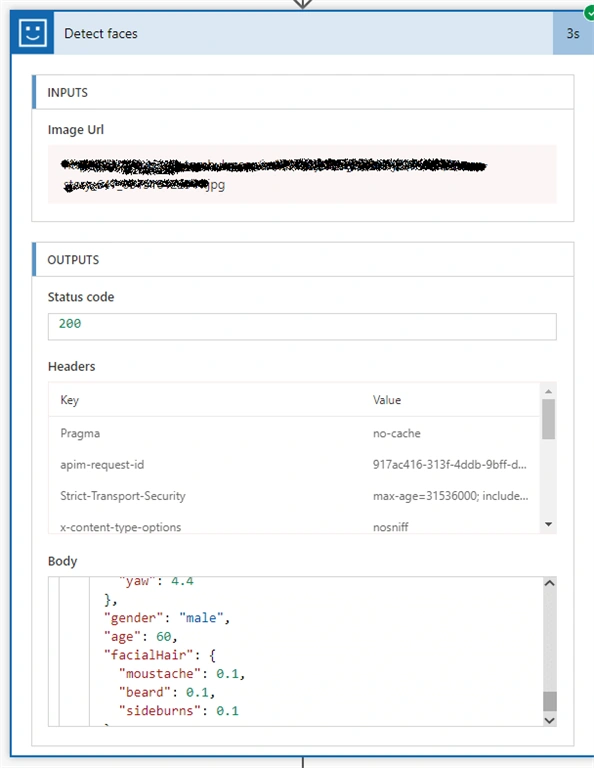
Task: Select the apim-request-id header key
Action: 102,465
